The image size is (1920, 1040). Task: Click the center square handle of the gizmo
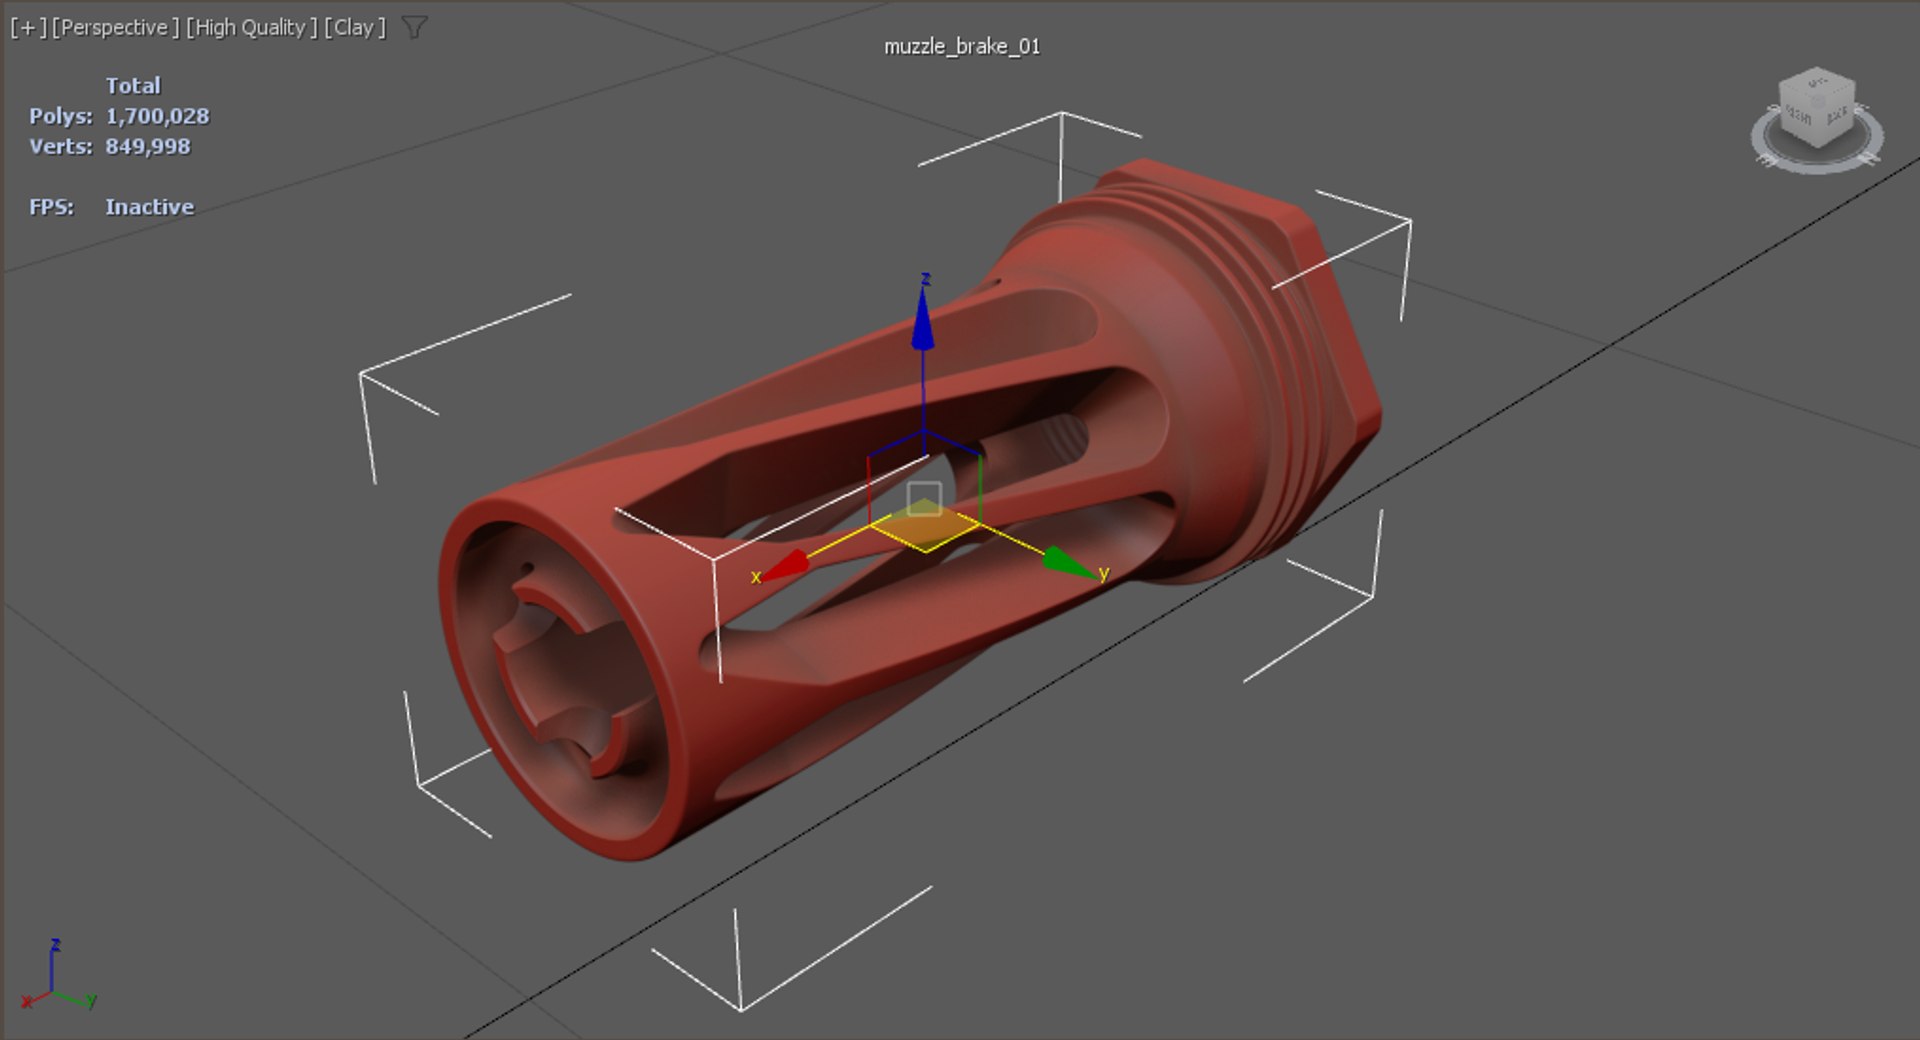tap(924, 499)
